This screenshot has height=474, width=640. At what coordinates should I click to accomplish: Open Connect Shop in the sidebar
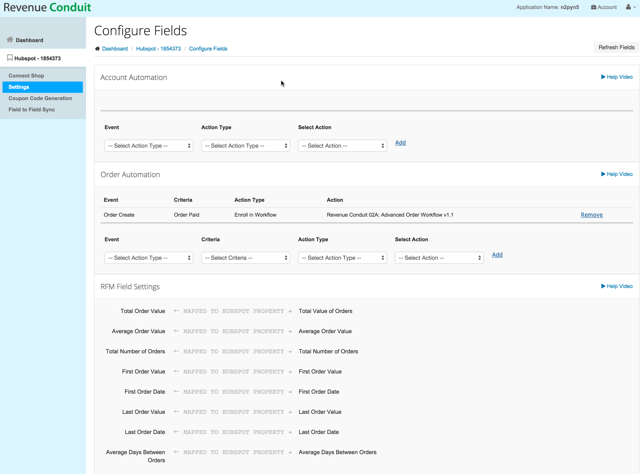pos(26,76)
